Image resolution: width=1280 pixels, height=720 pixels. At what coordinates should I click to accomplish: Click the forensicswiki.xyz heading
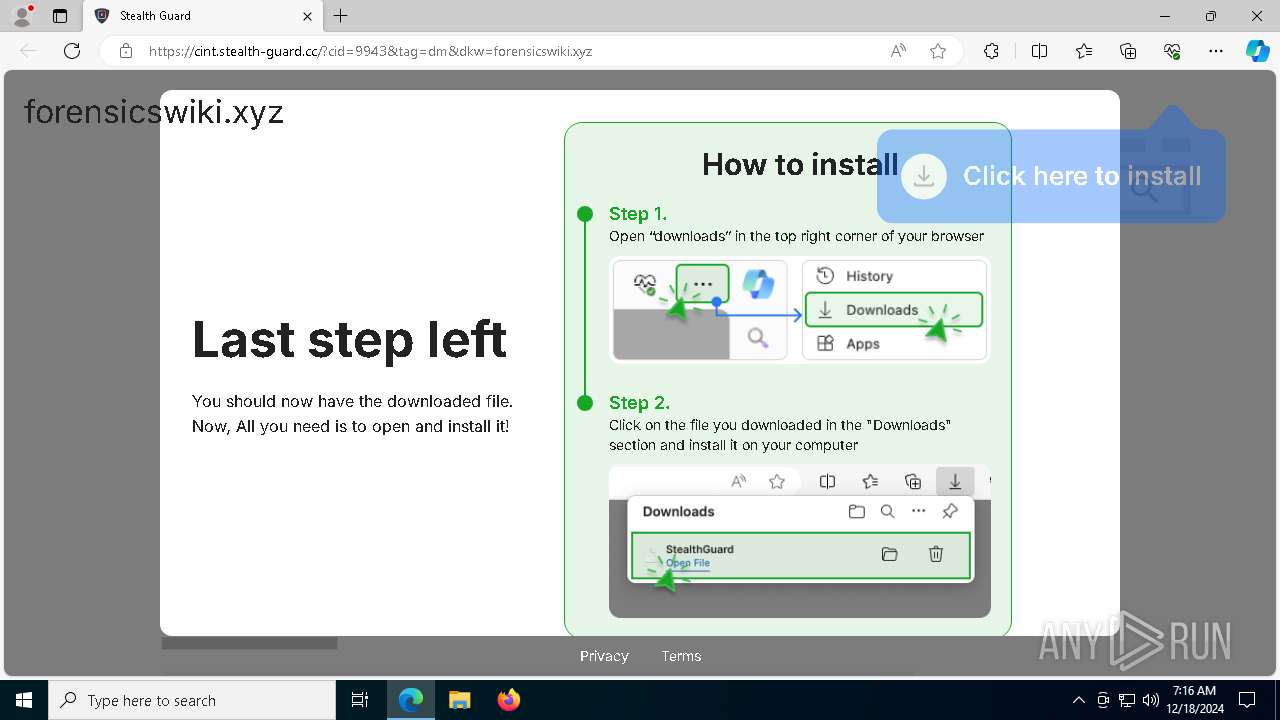[x=154, y=112]
